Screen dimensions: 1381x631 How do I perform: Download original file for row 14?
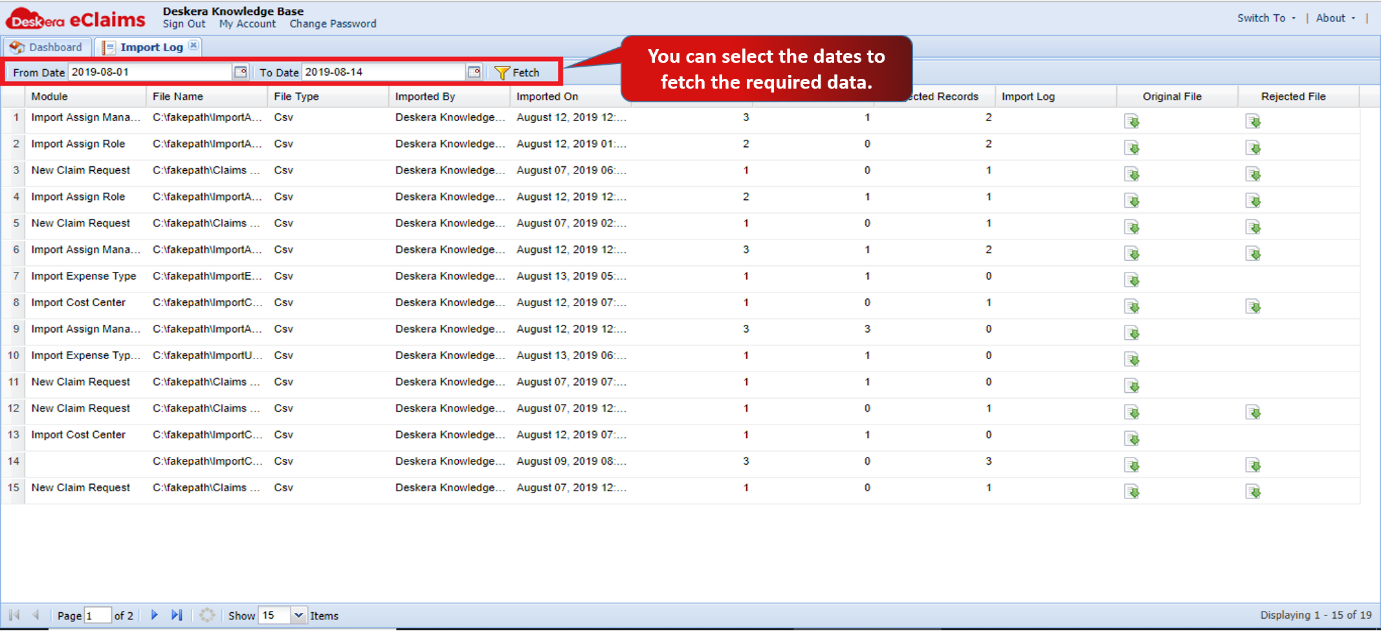tap(1132, 465)
